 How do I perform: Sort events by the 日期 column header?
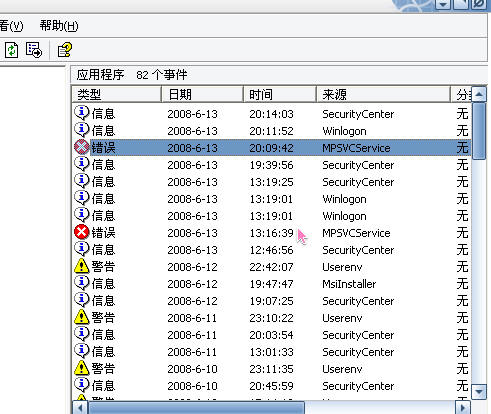pos(202,94)
